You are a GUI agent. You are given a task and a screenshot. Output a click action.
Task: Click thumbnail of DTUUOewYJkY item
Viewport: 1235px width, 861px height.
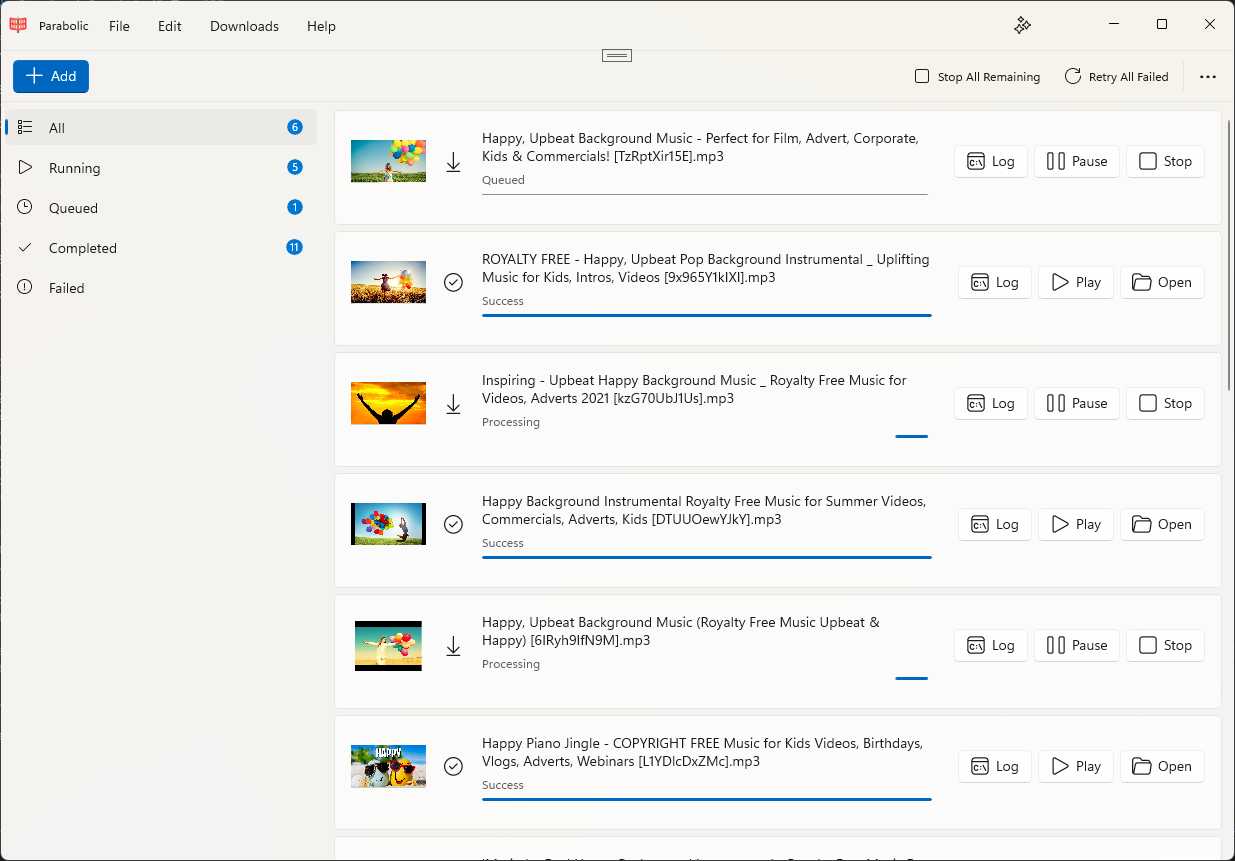pos(388,524)
